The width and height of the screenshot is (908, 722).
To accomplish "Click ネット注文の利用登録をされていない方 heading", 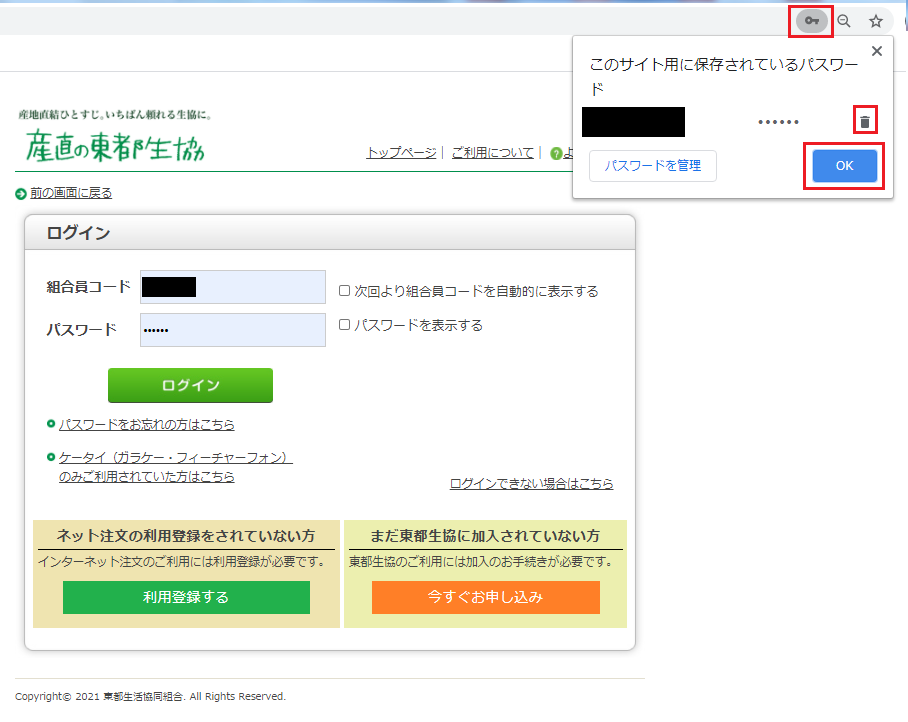I will (186, 536).
